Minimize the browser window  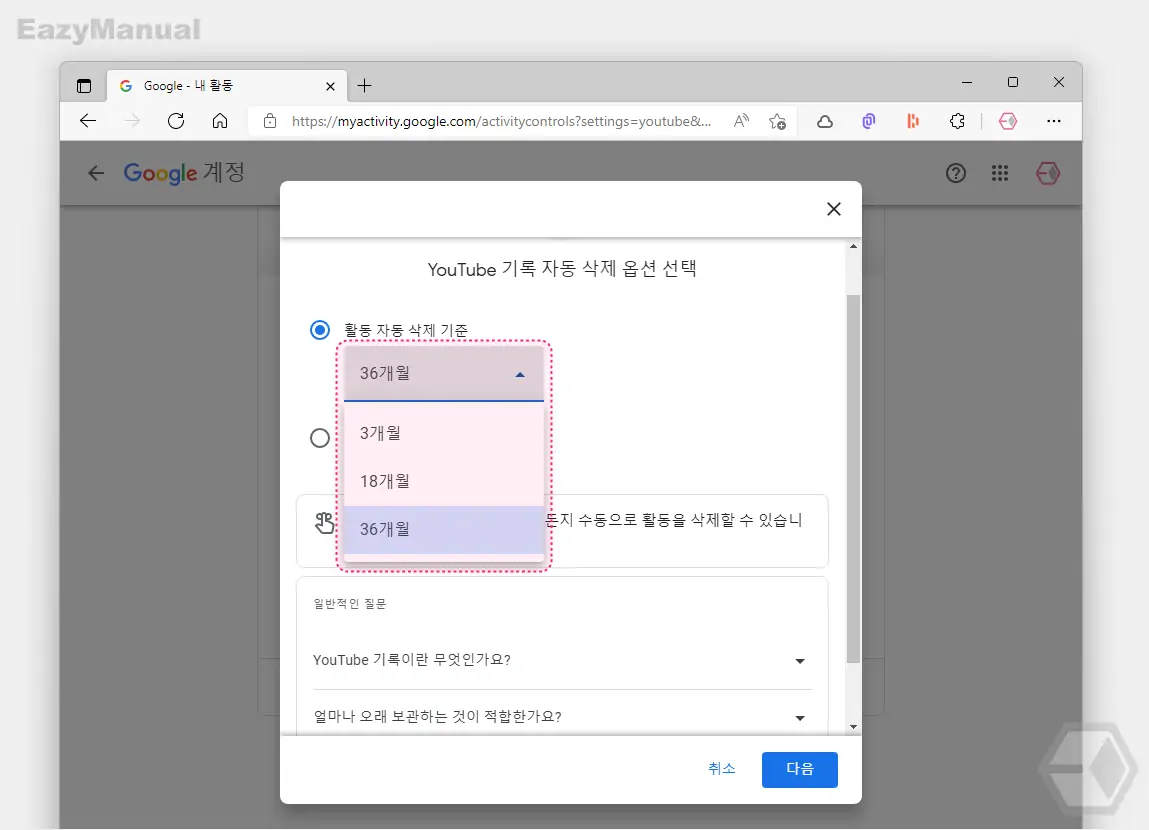[x=967, y=83]
